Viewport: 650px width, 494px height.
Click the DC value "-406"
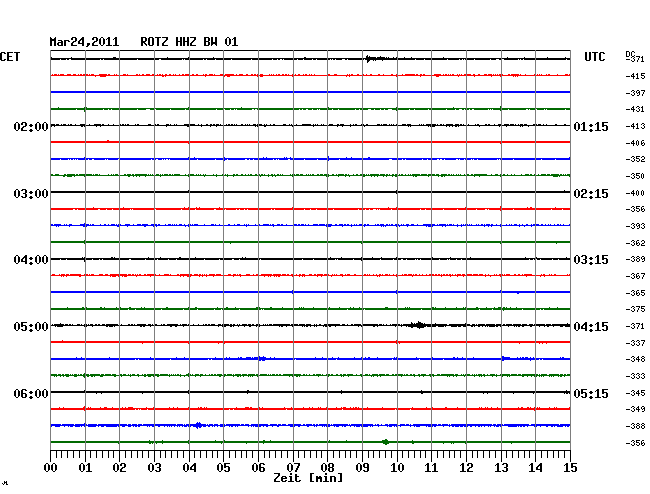(x=635, y=143)
